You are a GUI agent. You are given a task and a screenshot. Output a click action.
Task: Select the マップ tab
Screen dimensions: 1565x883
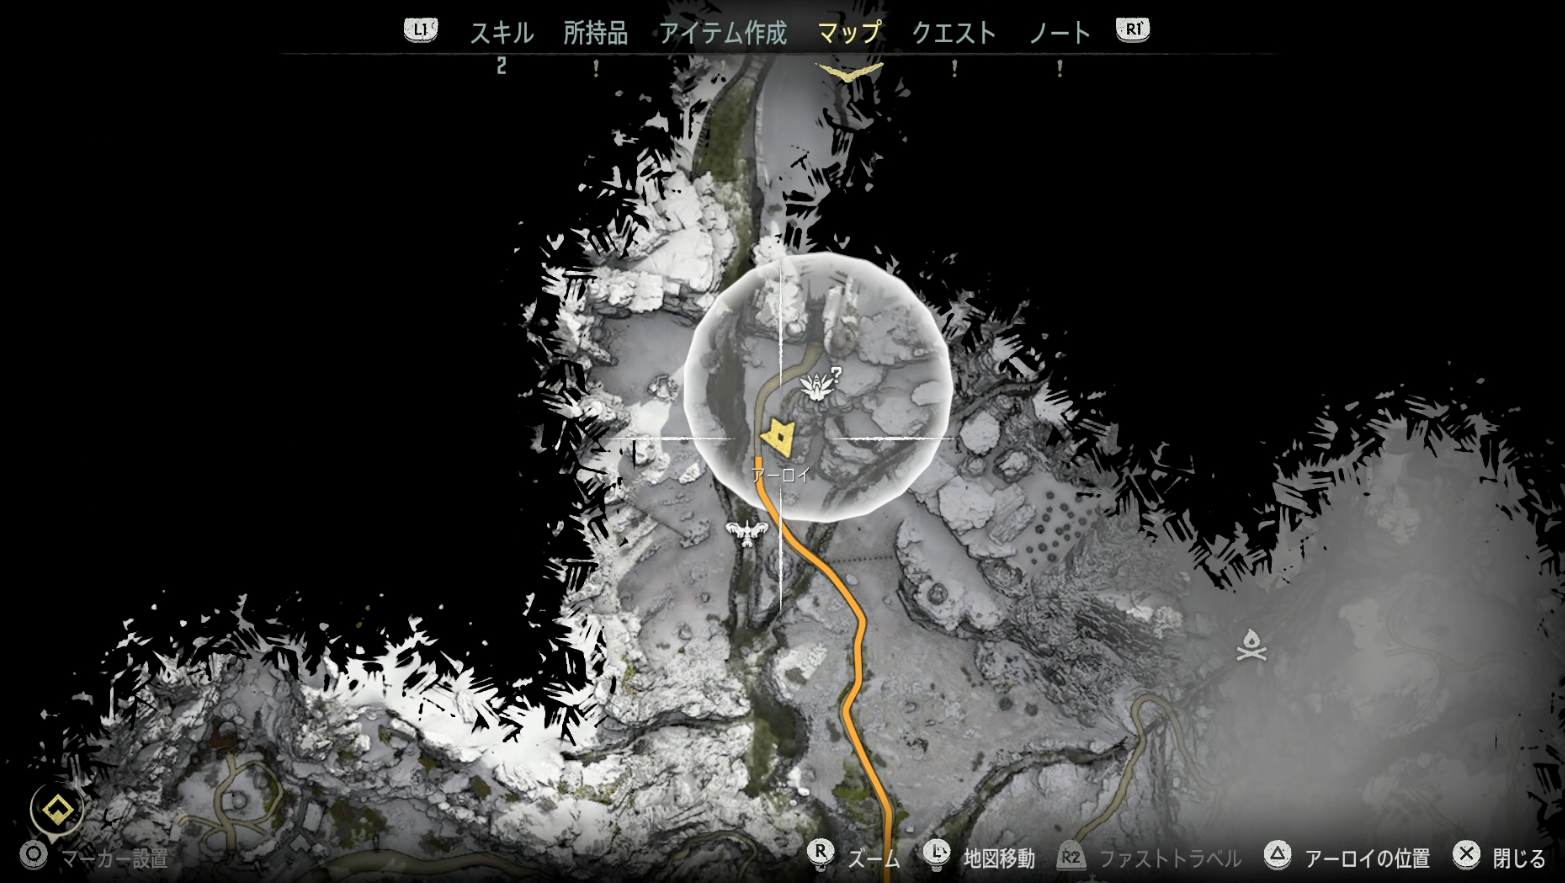tap(849, 33)
